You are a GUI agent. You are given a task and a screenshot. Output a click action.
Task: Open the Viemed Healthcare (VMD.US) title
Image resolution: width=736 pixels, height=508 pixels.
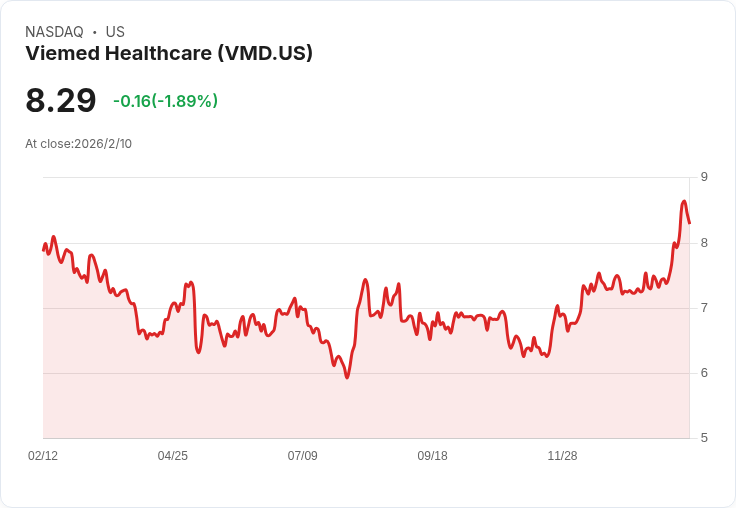pos(169,53)
